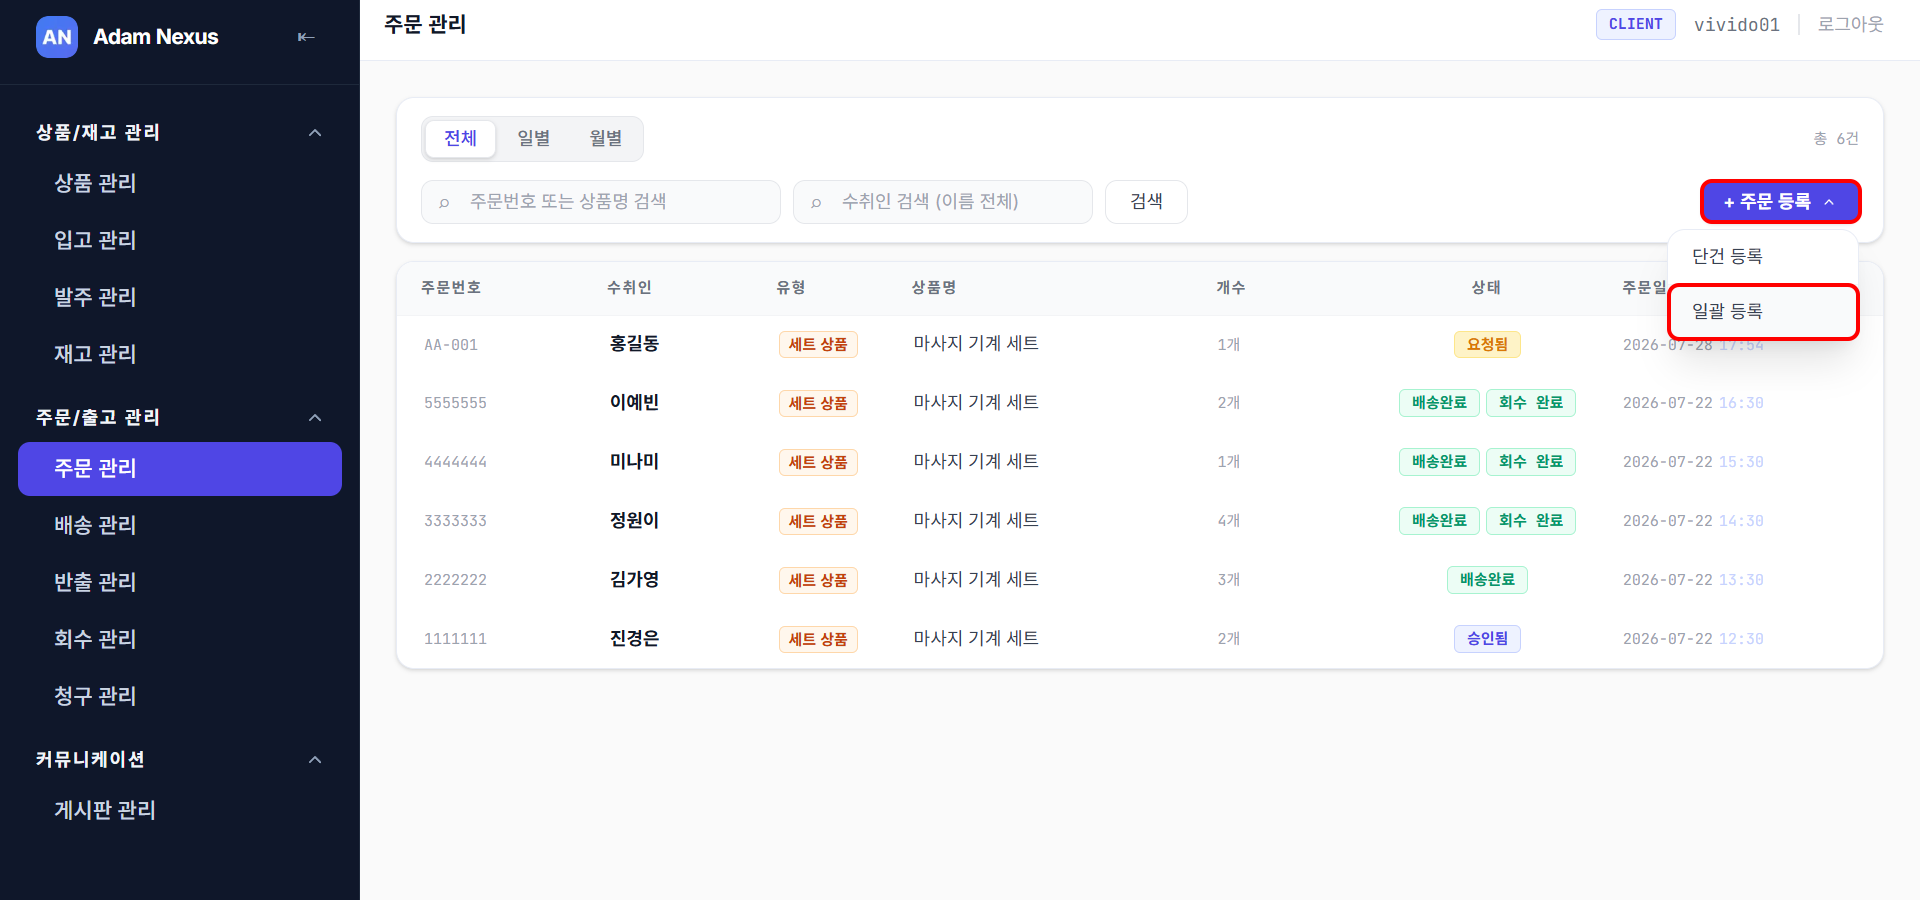Open 반출 관리 in the sidebar
1920x900 pixels.
[180, 582]
